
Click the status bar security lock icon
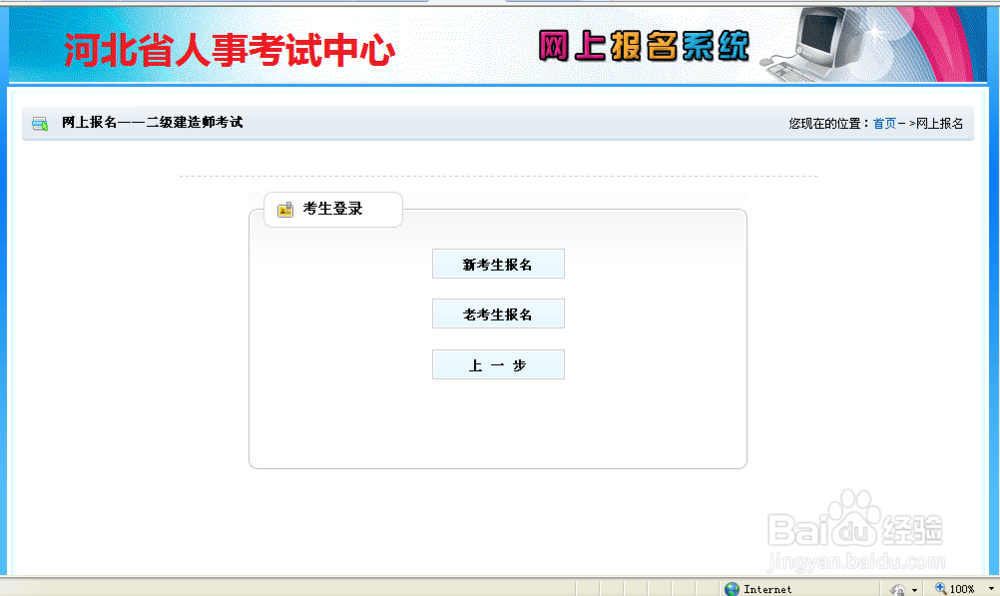coord(897,590)
